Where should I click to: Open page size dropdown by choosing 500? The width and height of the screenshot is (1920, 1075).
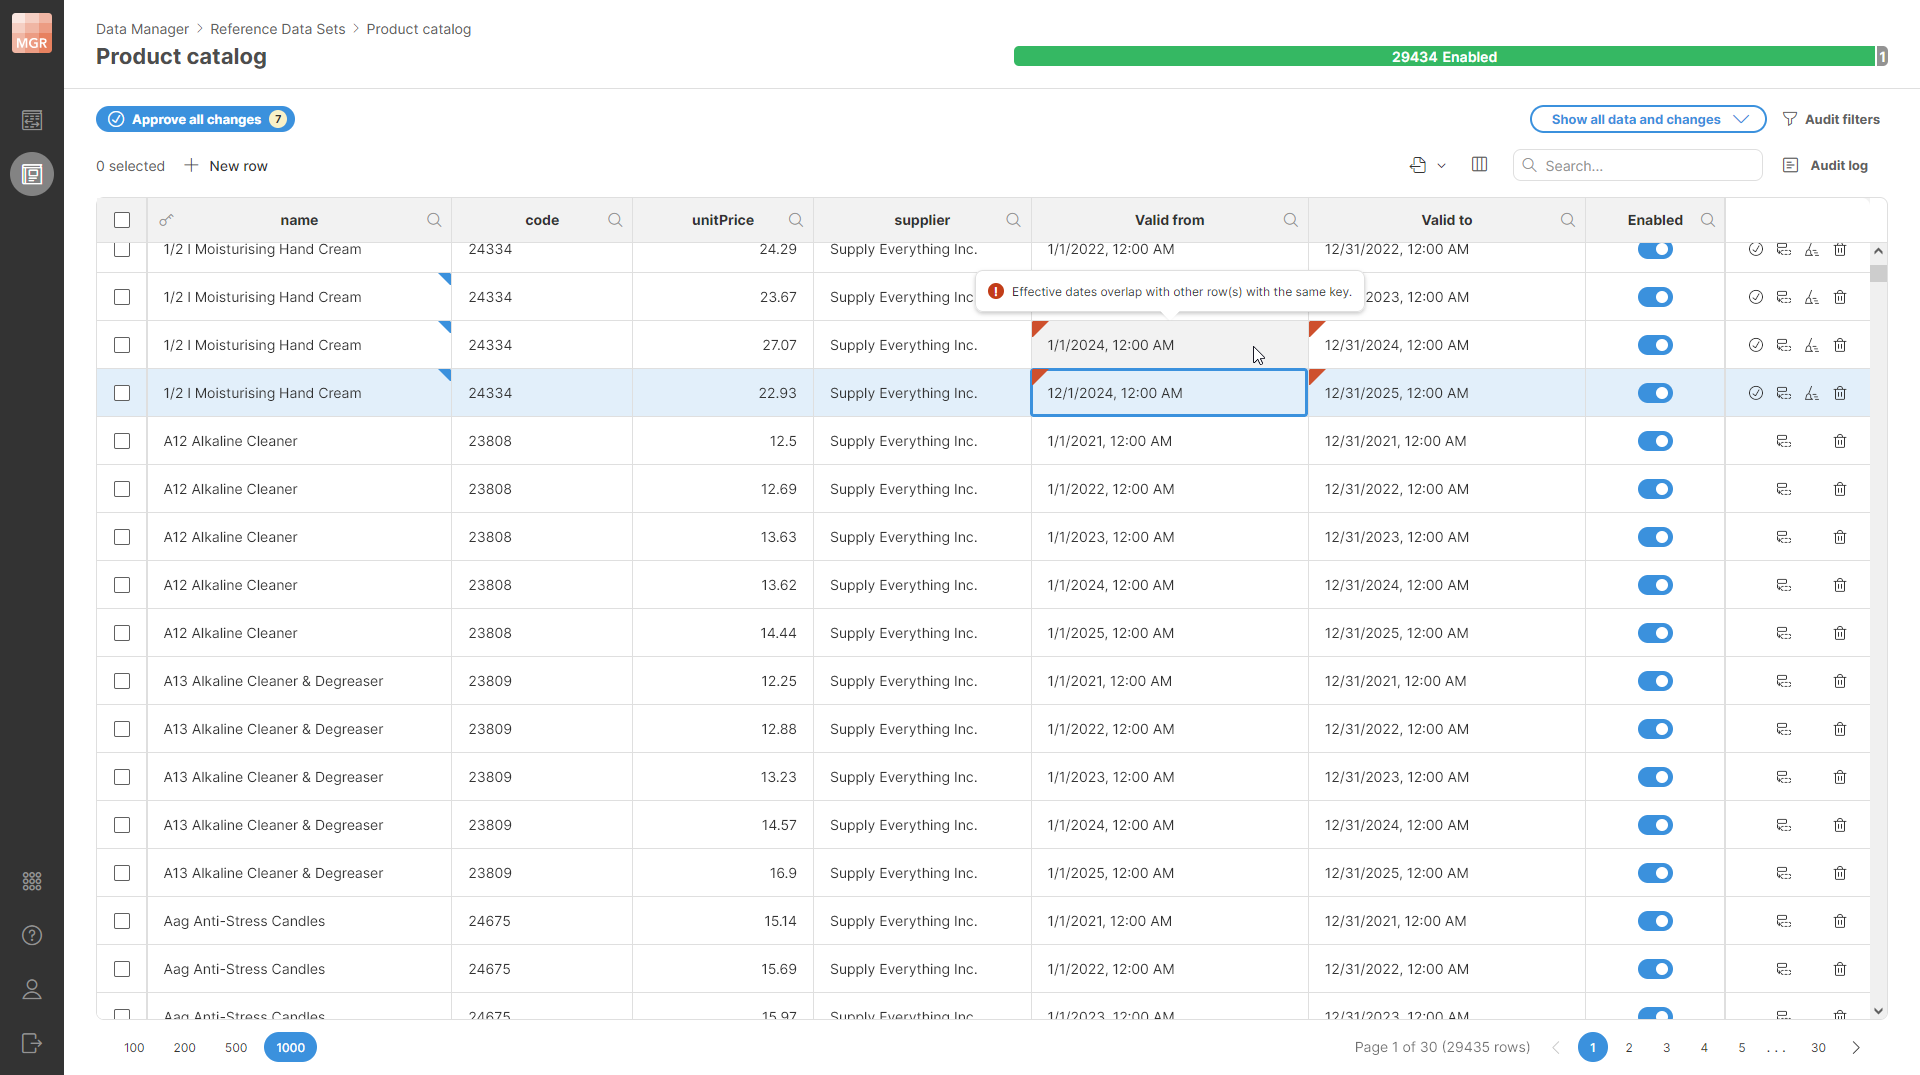[x=236, y=1047]
